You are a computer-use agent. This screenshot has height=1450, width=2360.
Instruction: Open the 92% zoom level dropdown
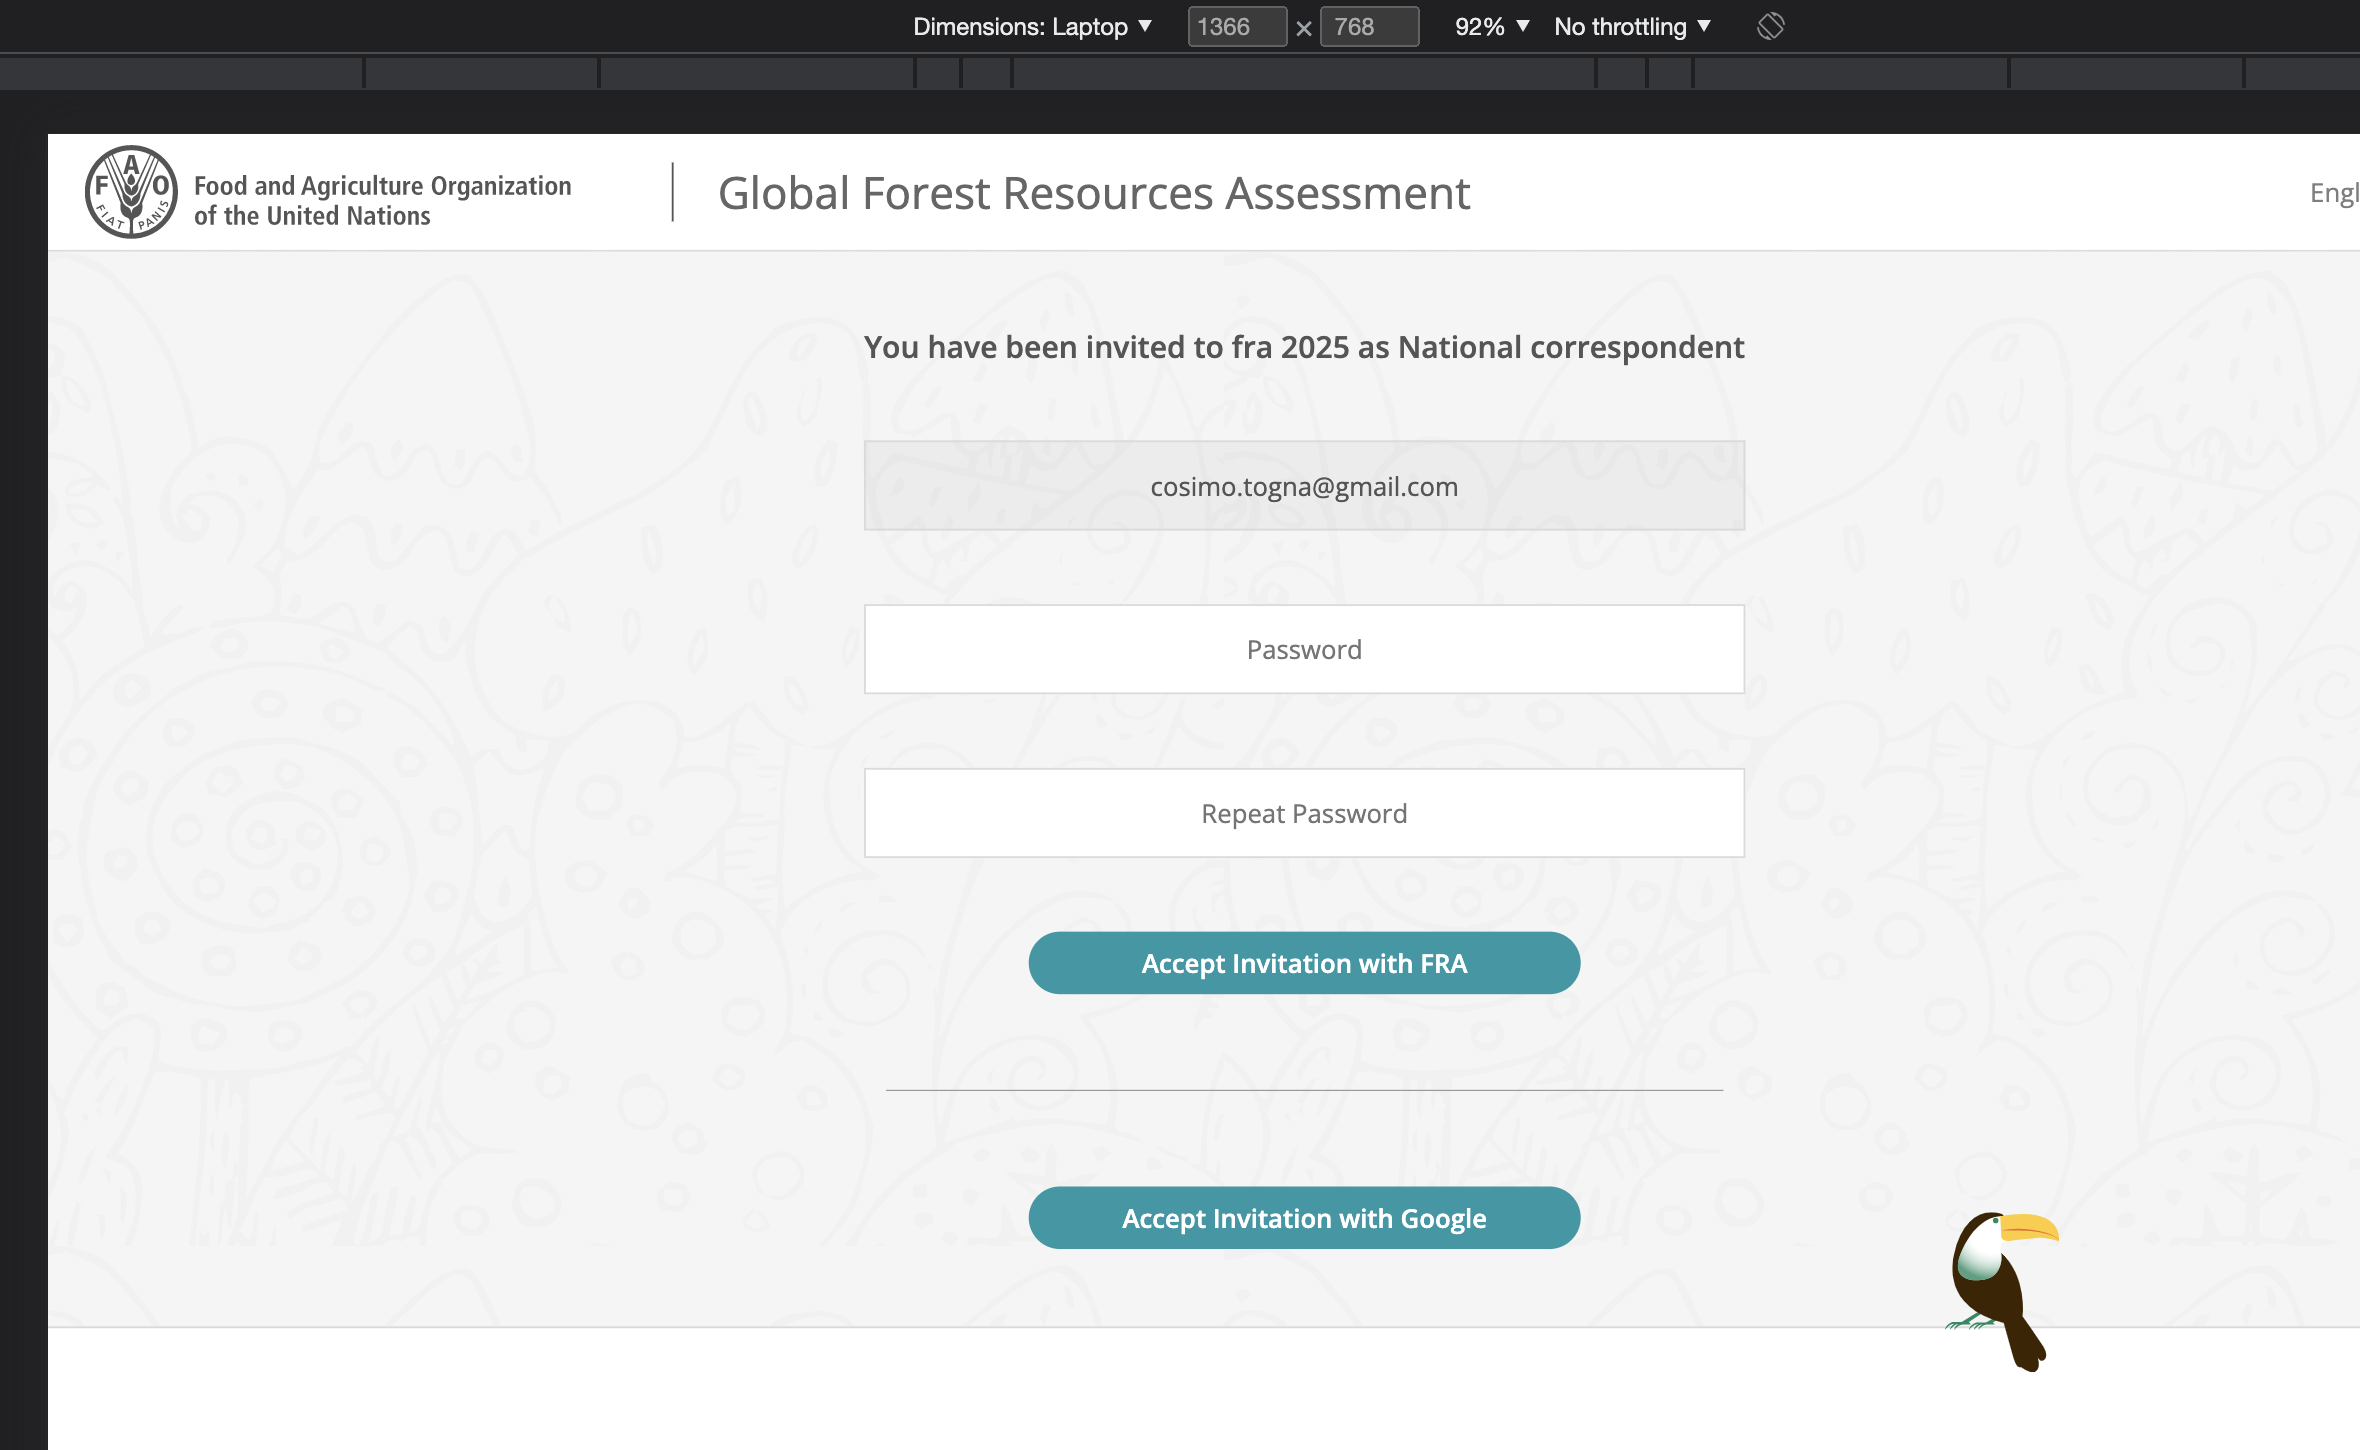1490,26
